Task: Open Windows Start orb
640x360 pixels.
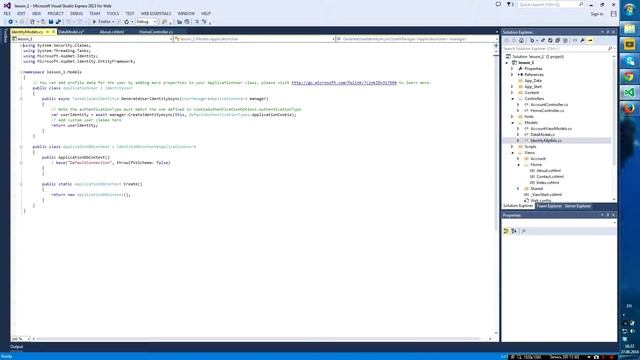Action: [629, 10]
